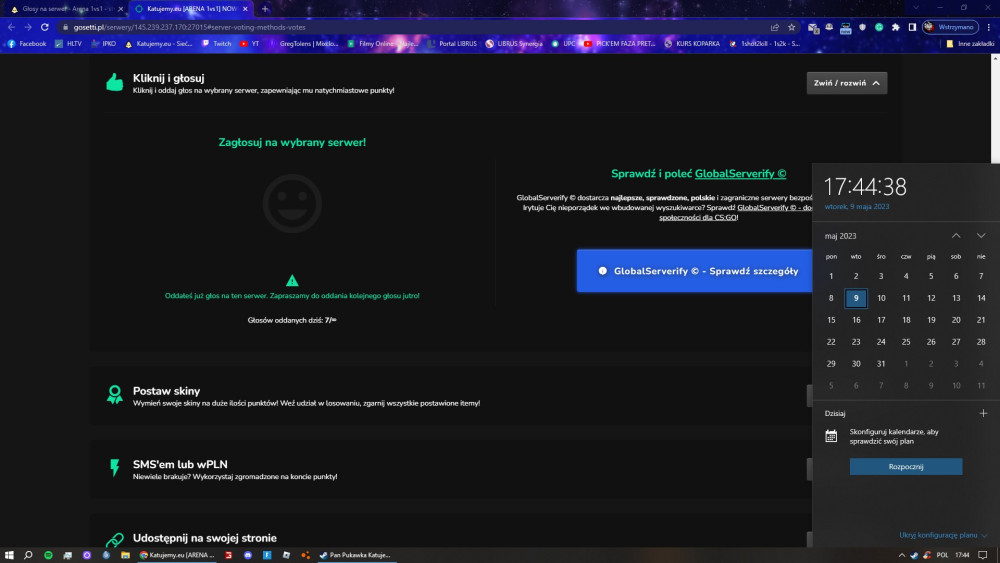Expand Udostępnij na swojej stronie section

coord(809,539)
